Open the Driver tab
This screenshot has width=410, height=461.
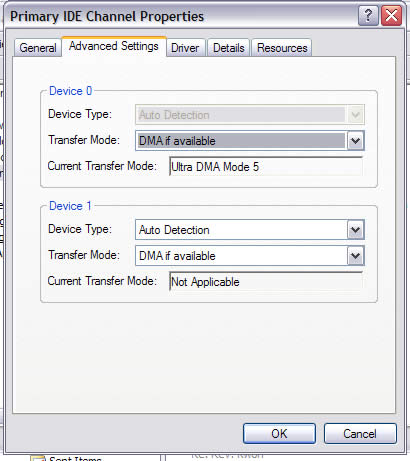185,48
